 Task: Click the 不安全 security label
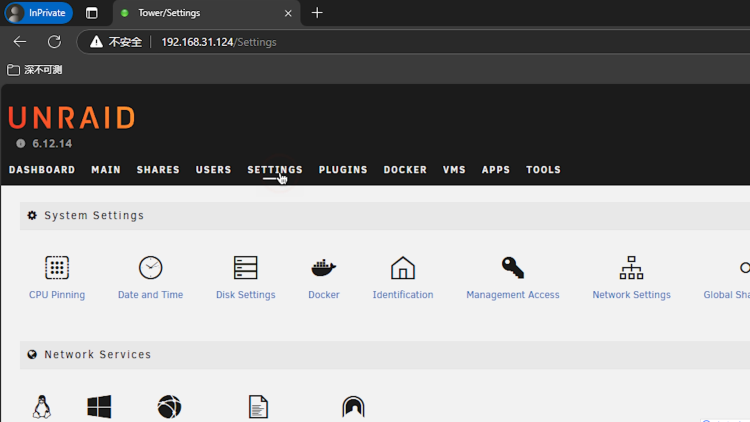(x=125, y=42)
